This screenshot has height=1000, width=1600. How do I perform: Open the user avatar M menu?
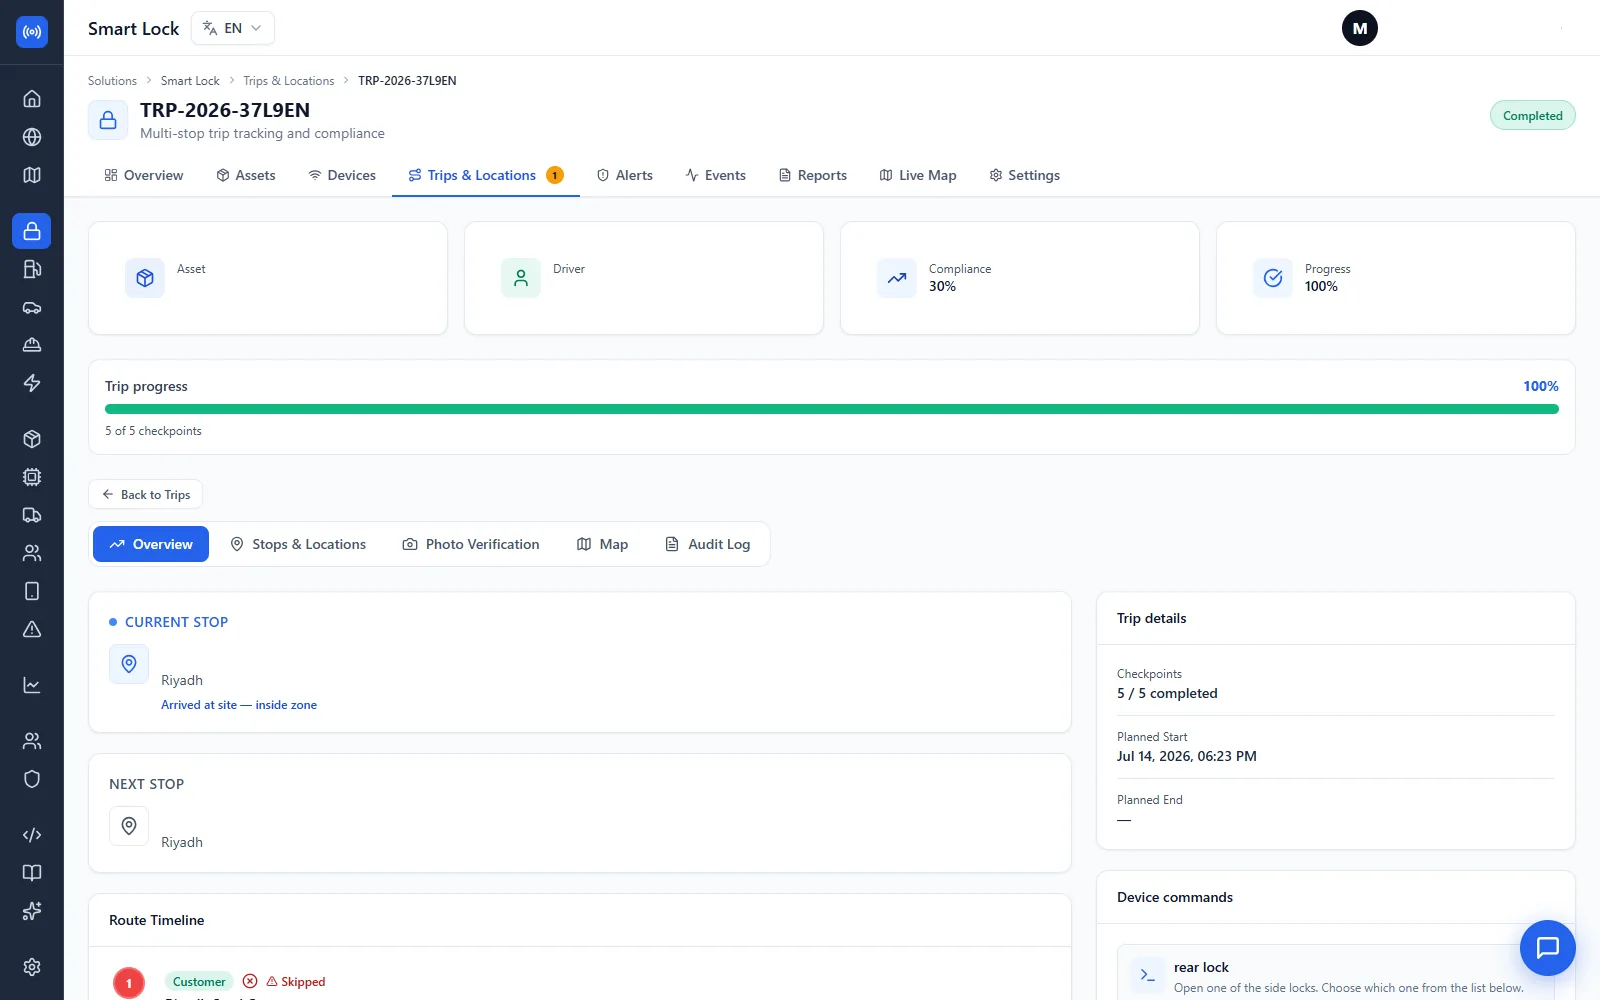(x=1360, y=28)
